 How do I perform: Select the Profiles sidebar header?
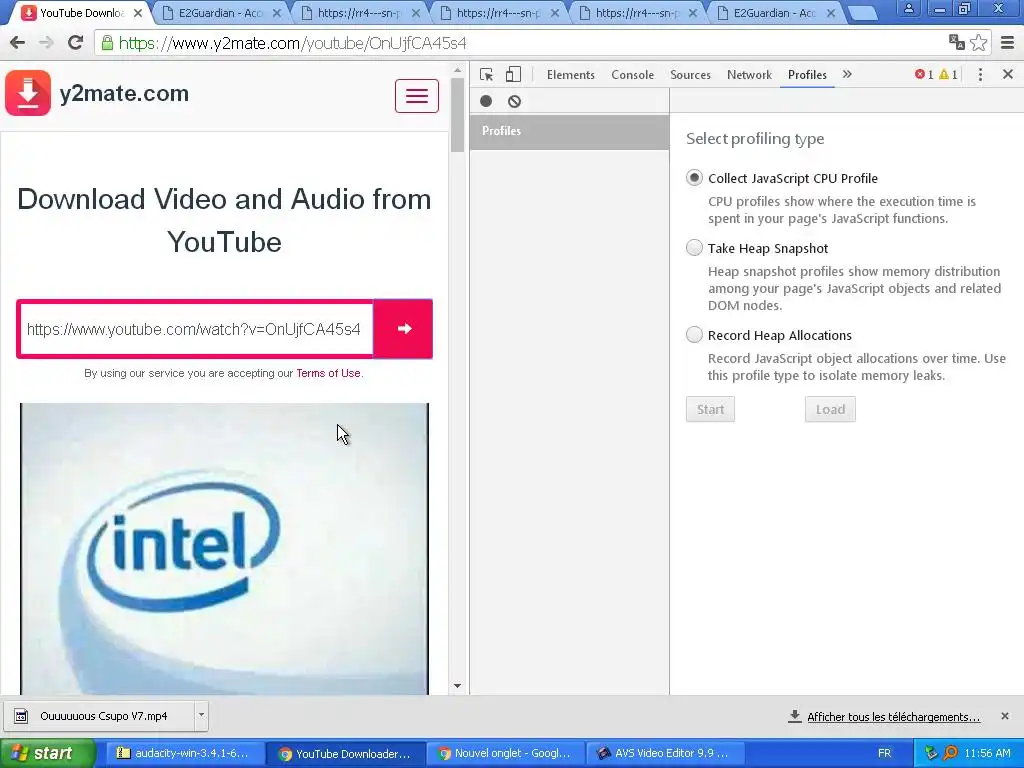coord(569,131)
